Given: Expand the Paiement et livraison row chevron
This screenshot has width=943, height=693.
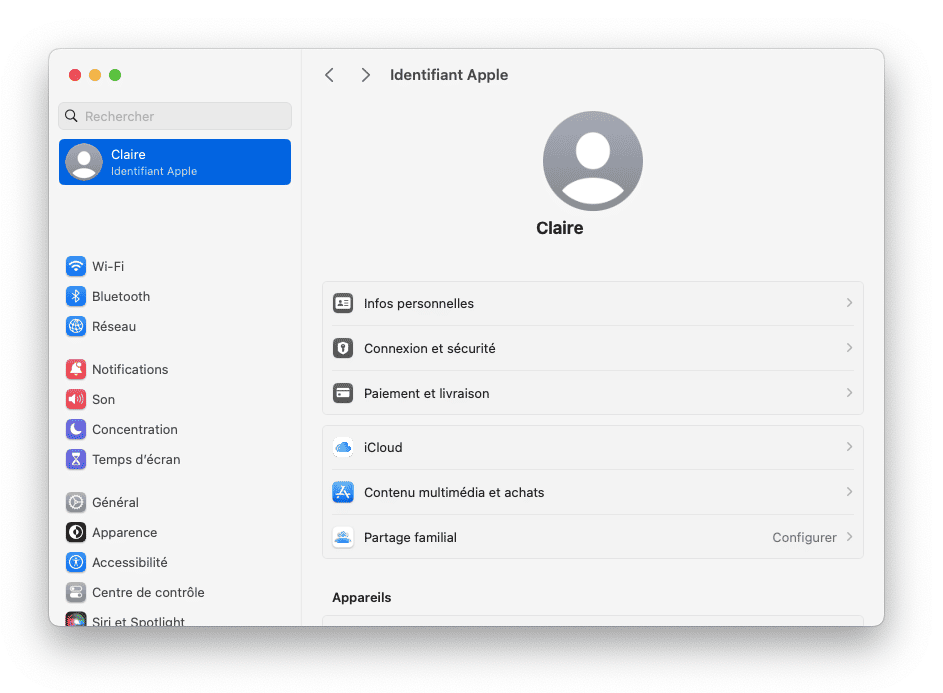Looking at the screenshot, I should click(x=849, y=393).
